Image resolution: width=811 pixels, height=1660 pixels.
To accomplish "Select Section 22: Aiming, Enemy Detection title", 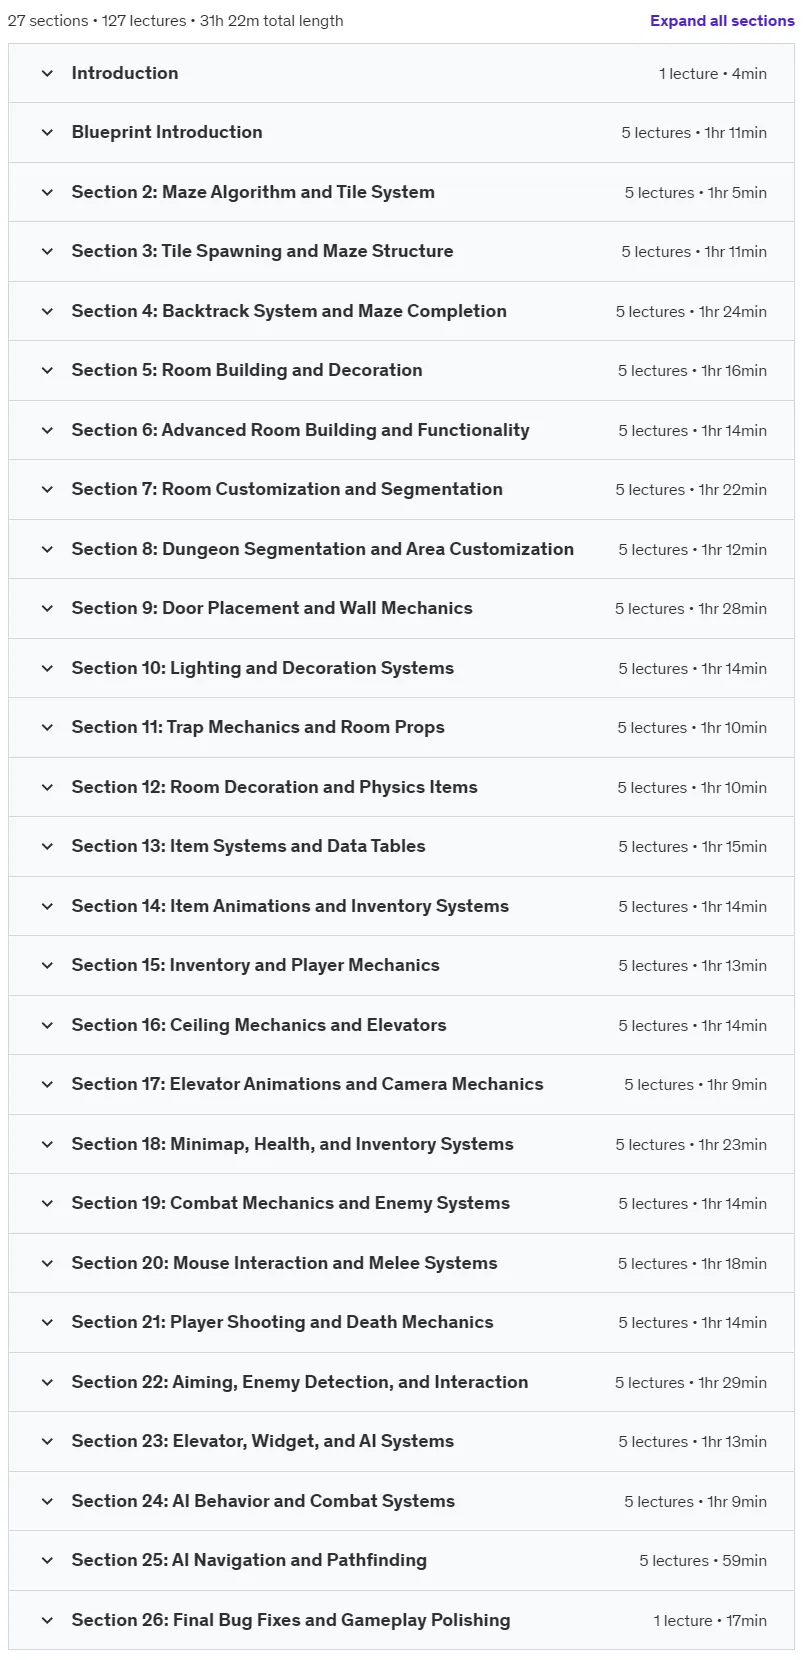I will click(300, 1382).
